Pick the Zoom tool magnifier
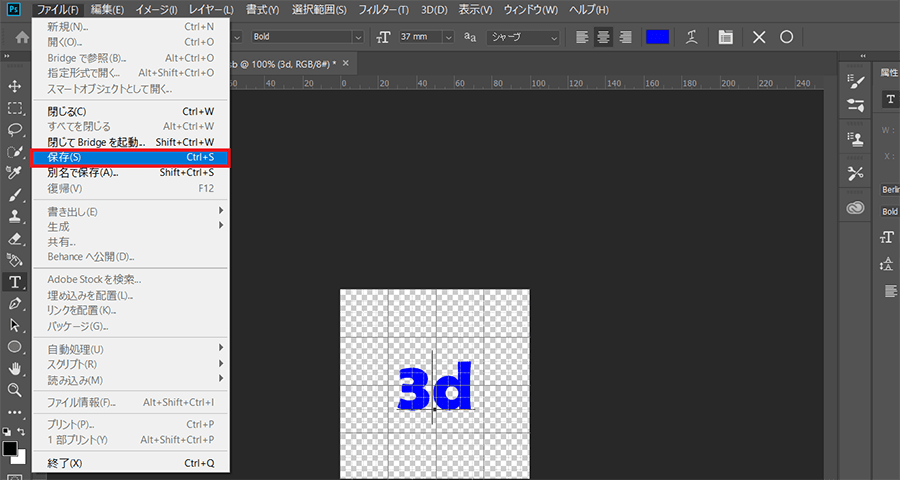The height and width of the screenshot is (480, 900). coord(15,390)
